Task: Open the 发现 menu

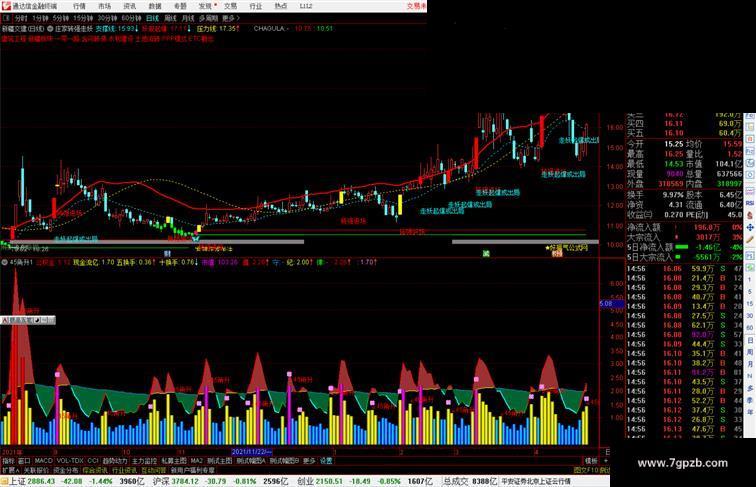Action: coord(205,6)
